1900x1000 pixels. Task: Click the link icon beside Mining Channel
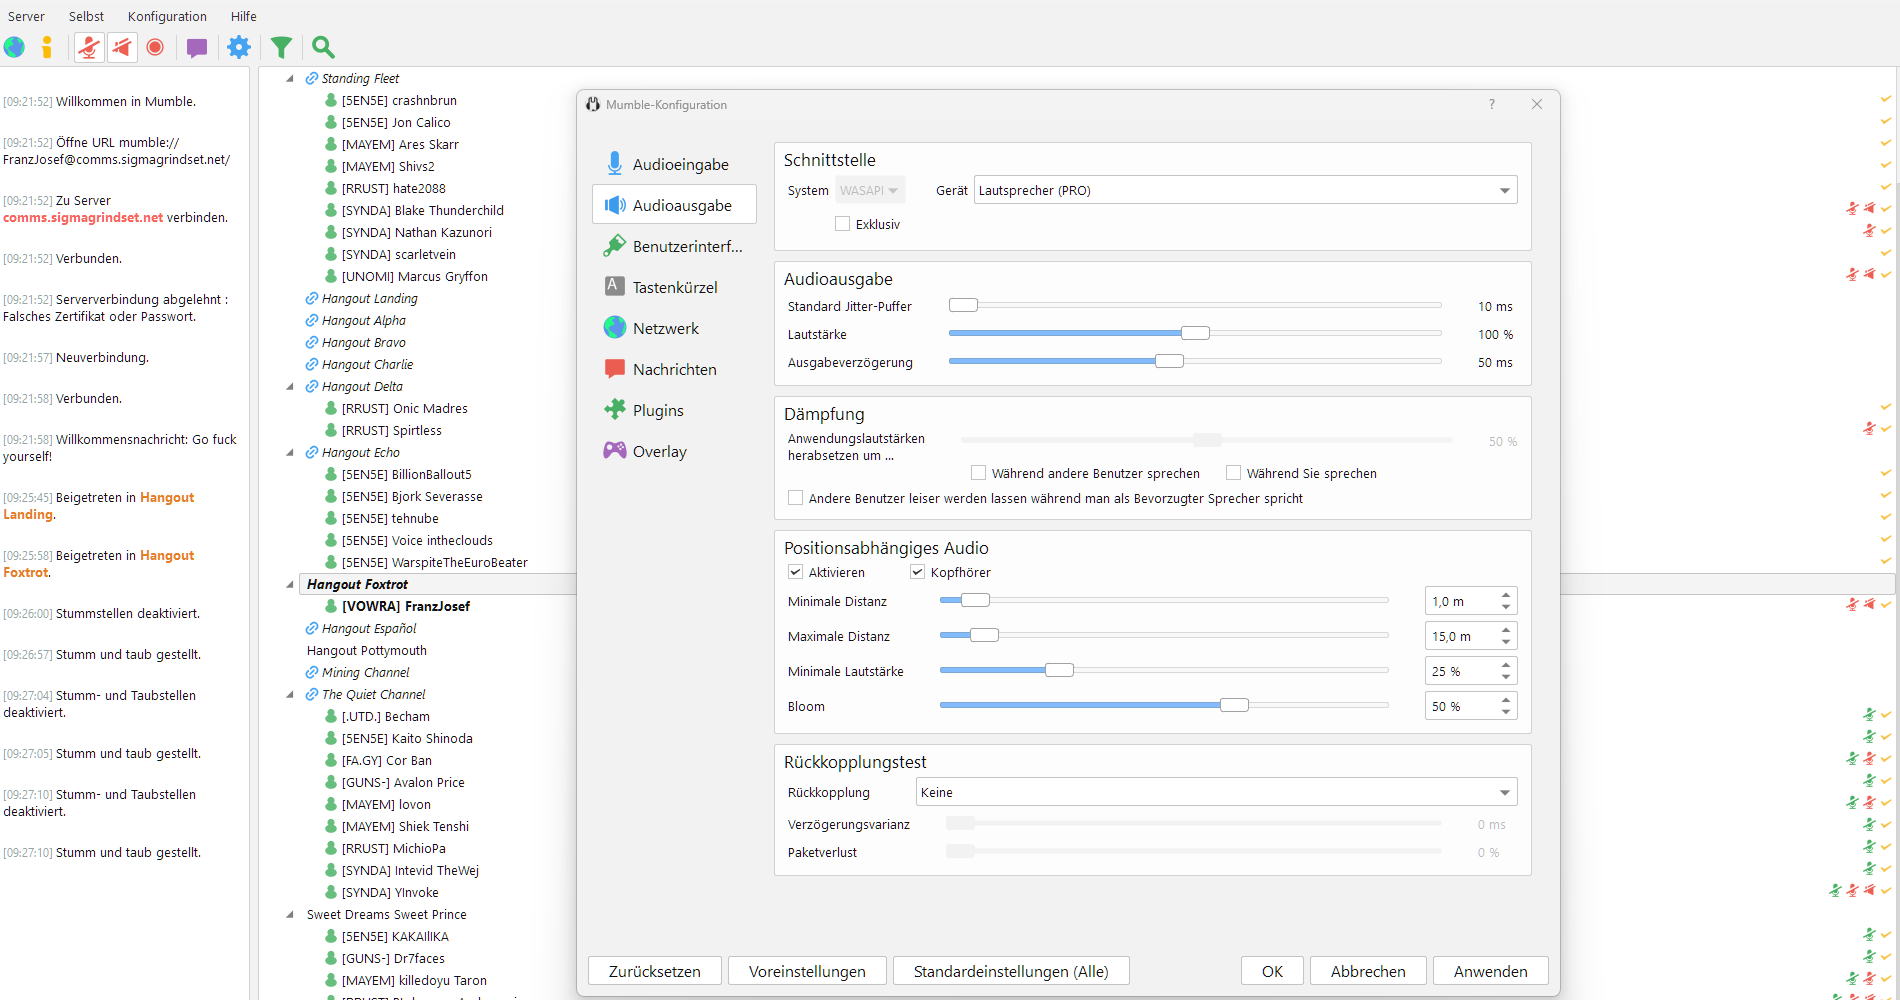[x=312, y=672]
